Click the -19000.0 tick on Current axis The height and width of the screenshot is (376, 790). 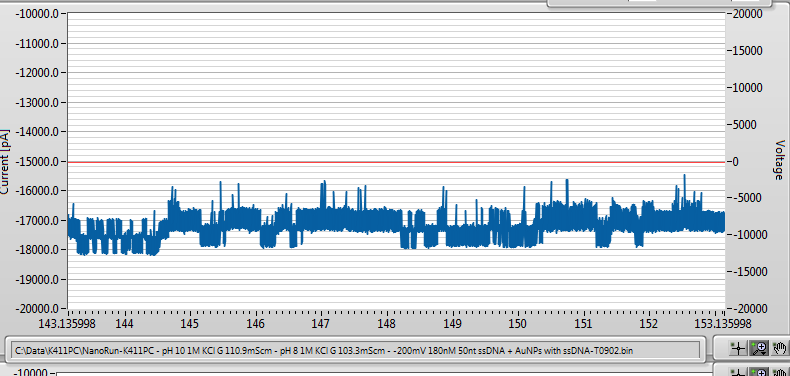[x=38, y=279]
